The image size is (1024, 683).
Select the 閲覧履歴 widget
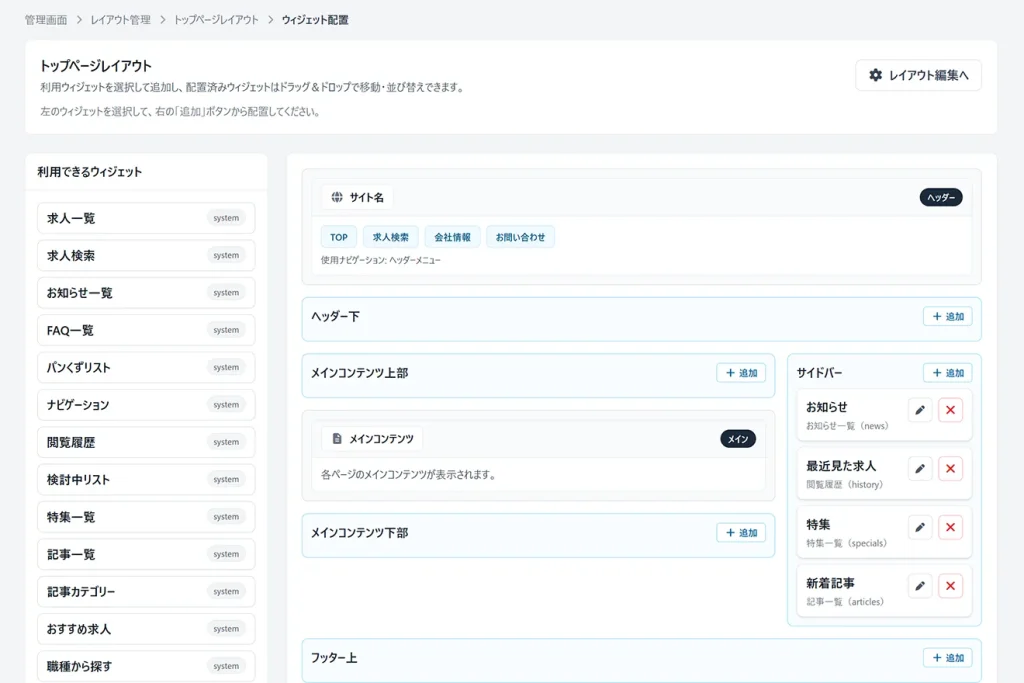click(x=146, y=442)
